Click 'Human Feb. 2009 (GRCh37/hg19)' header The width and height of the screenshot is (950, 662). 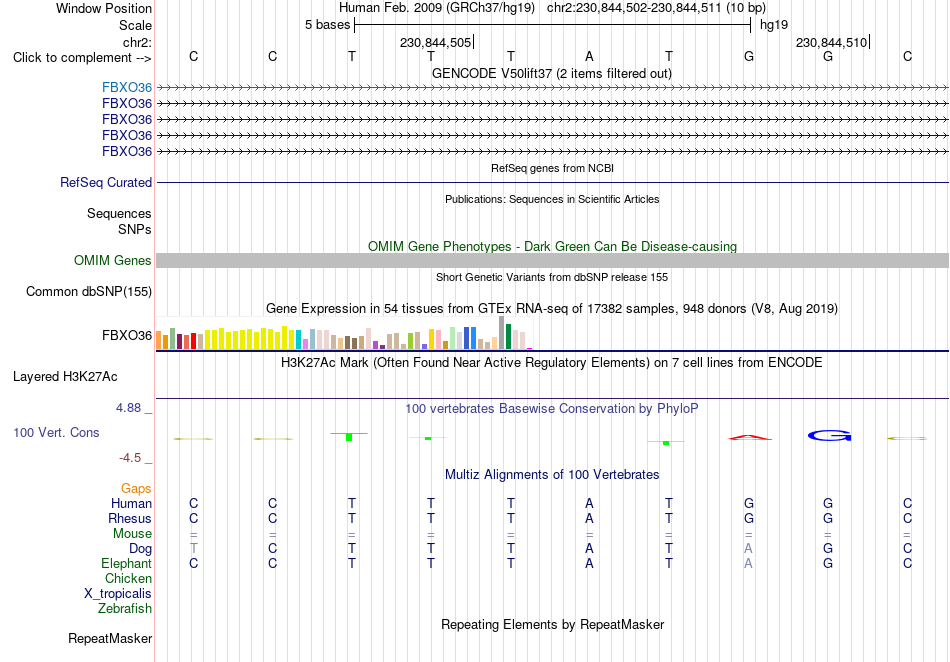click(x=437, y=8)
